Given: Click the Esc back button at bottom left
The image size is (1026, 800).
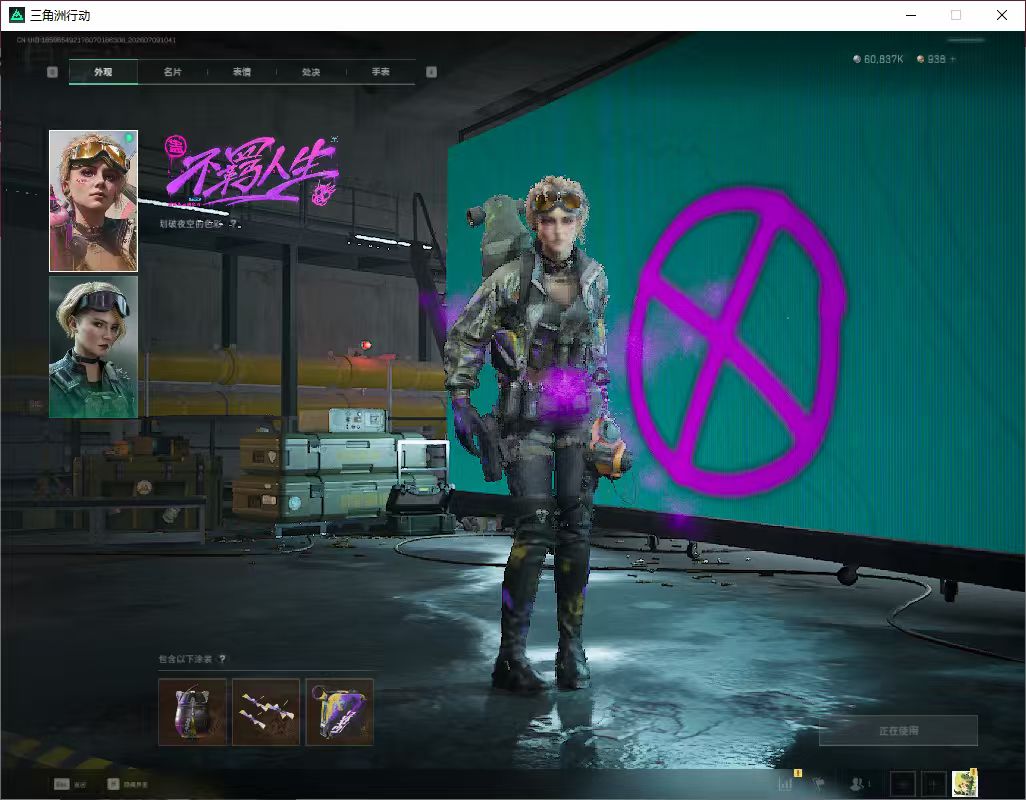Looking at the screenshot, I should 70,784.
